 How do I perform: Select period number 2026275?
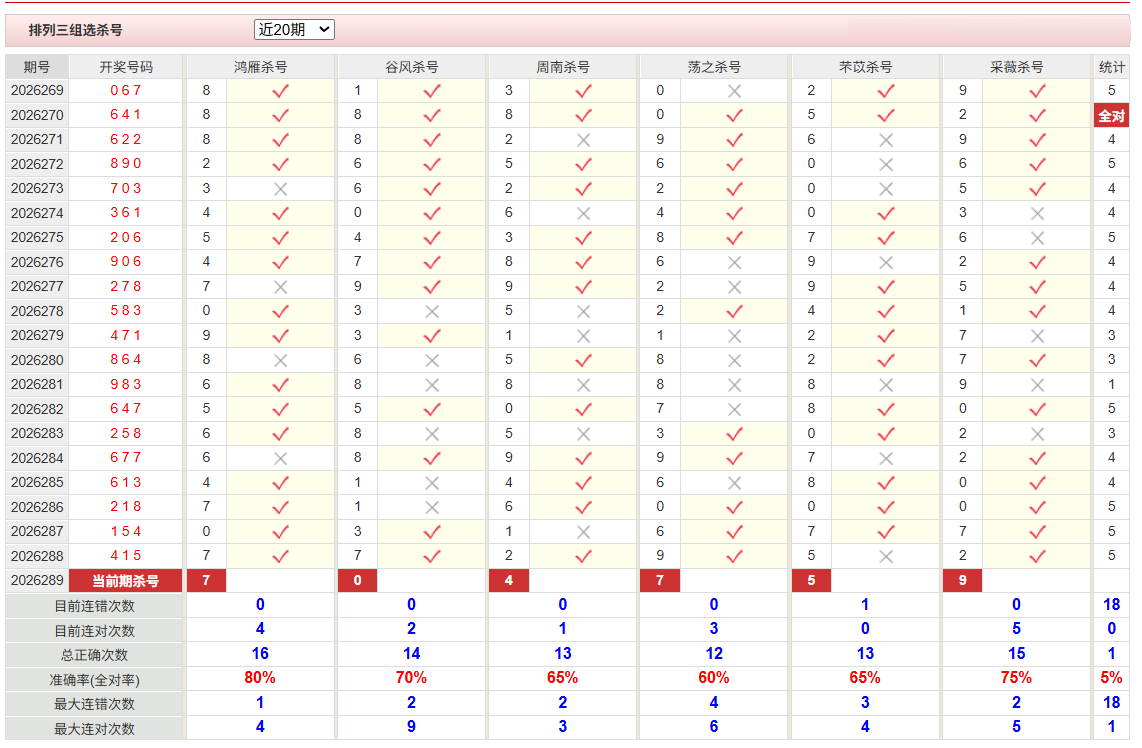37,237
